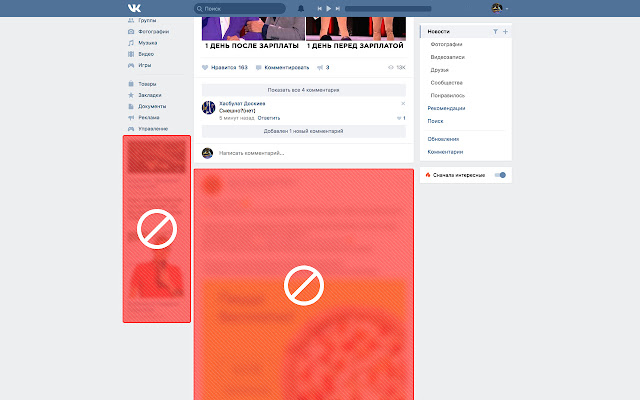The width and height of the screenshot is (640, 400).
Task: Seek within the header audio progress bar
Action: coord(388,9)
